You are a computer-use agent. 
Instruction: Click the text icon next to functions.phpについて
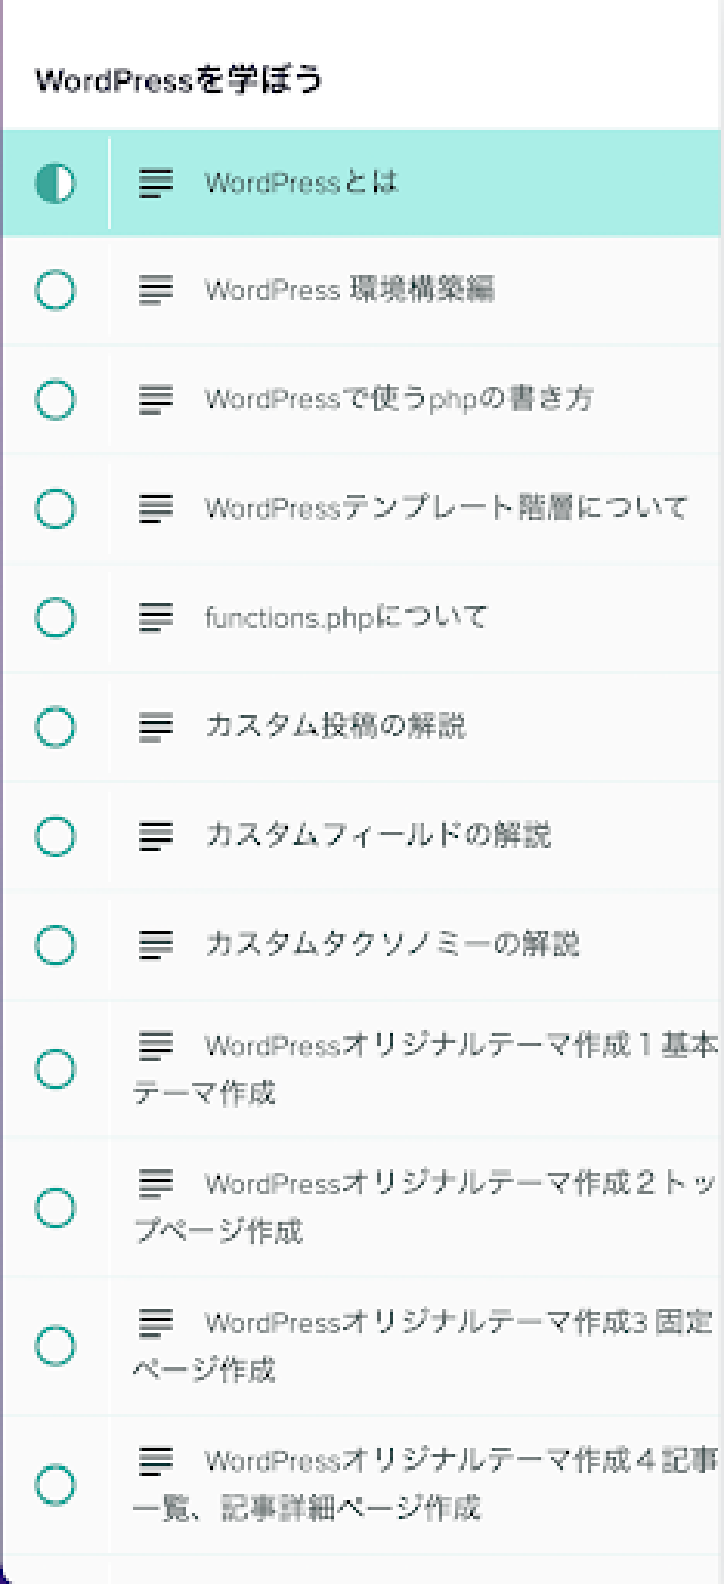point(155,617)
